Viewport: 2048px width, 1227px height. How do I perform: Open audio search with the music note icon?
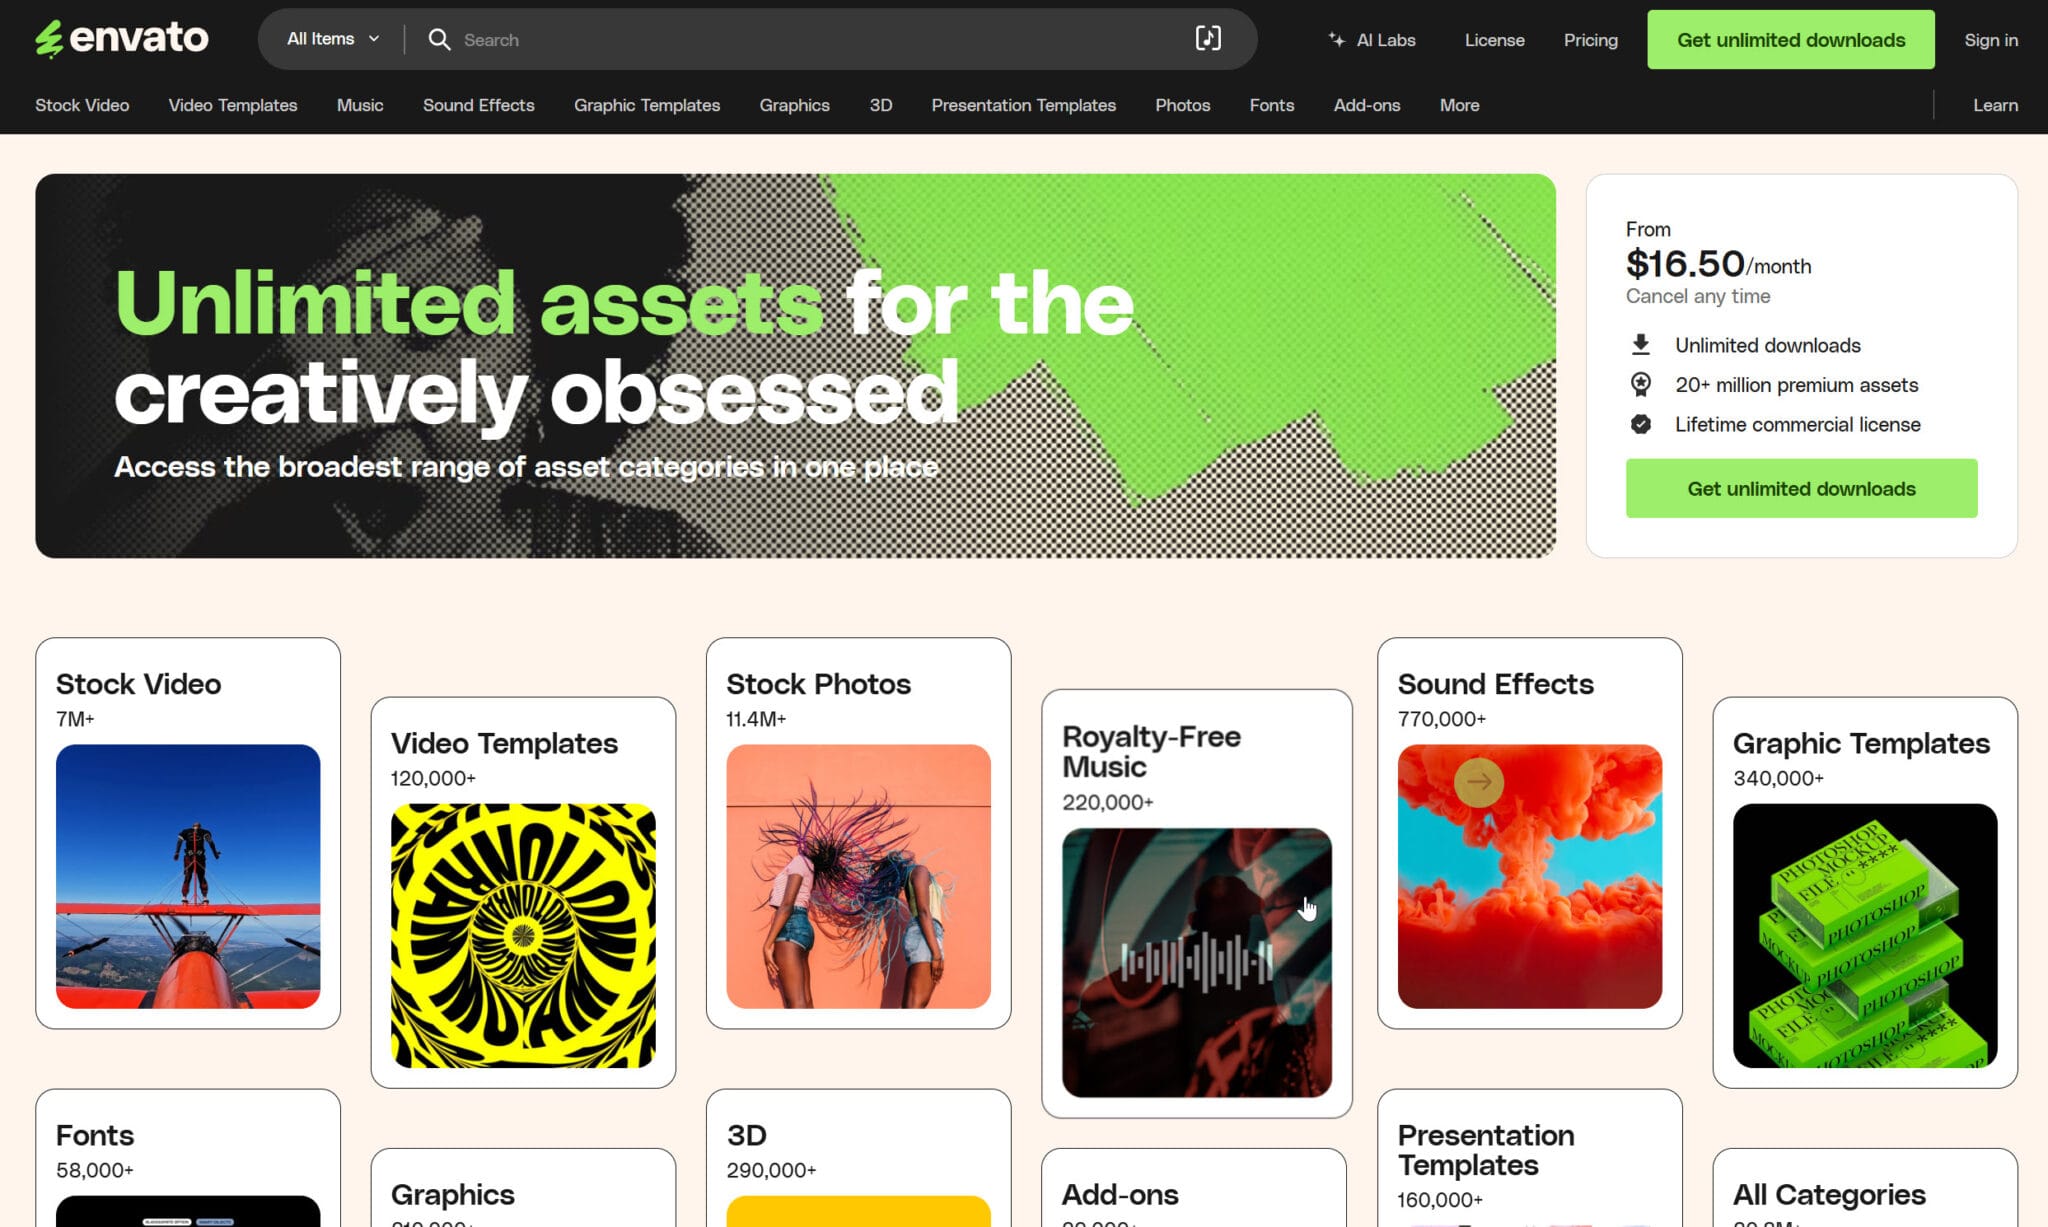(1209, 39)
